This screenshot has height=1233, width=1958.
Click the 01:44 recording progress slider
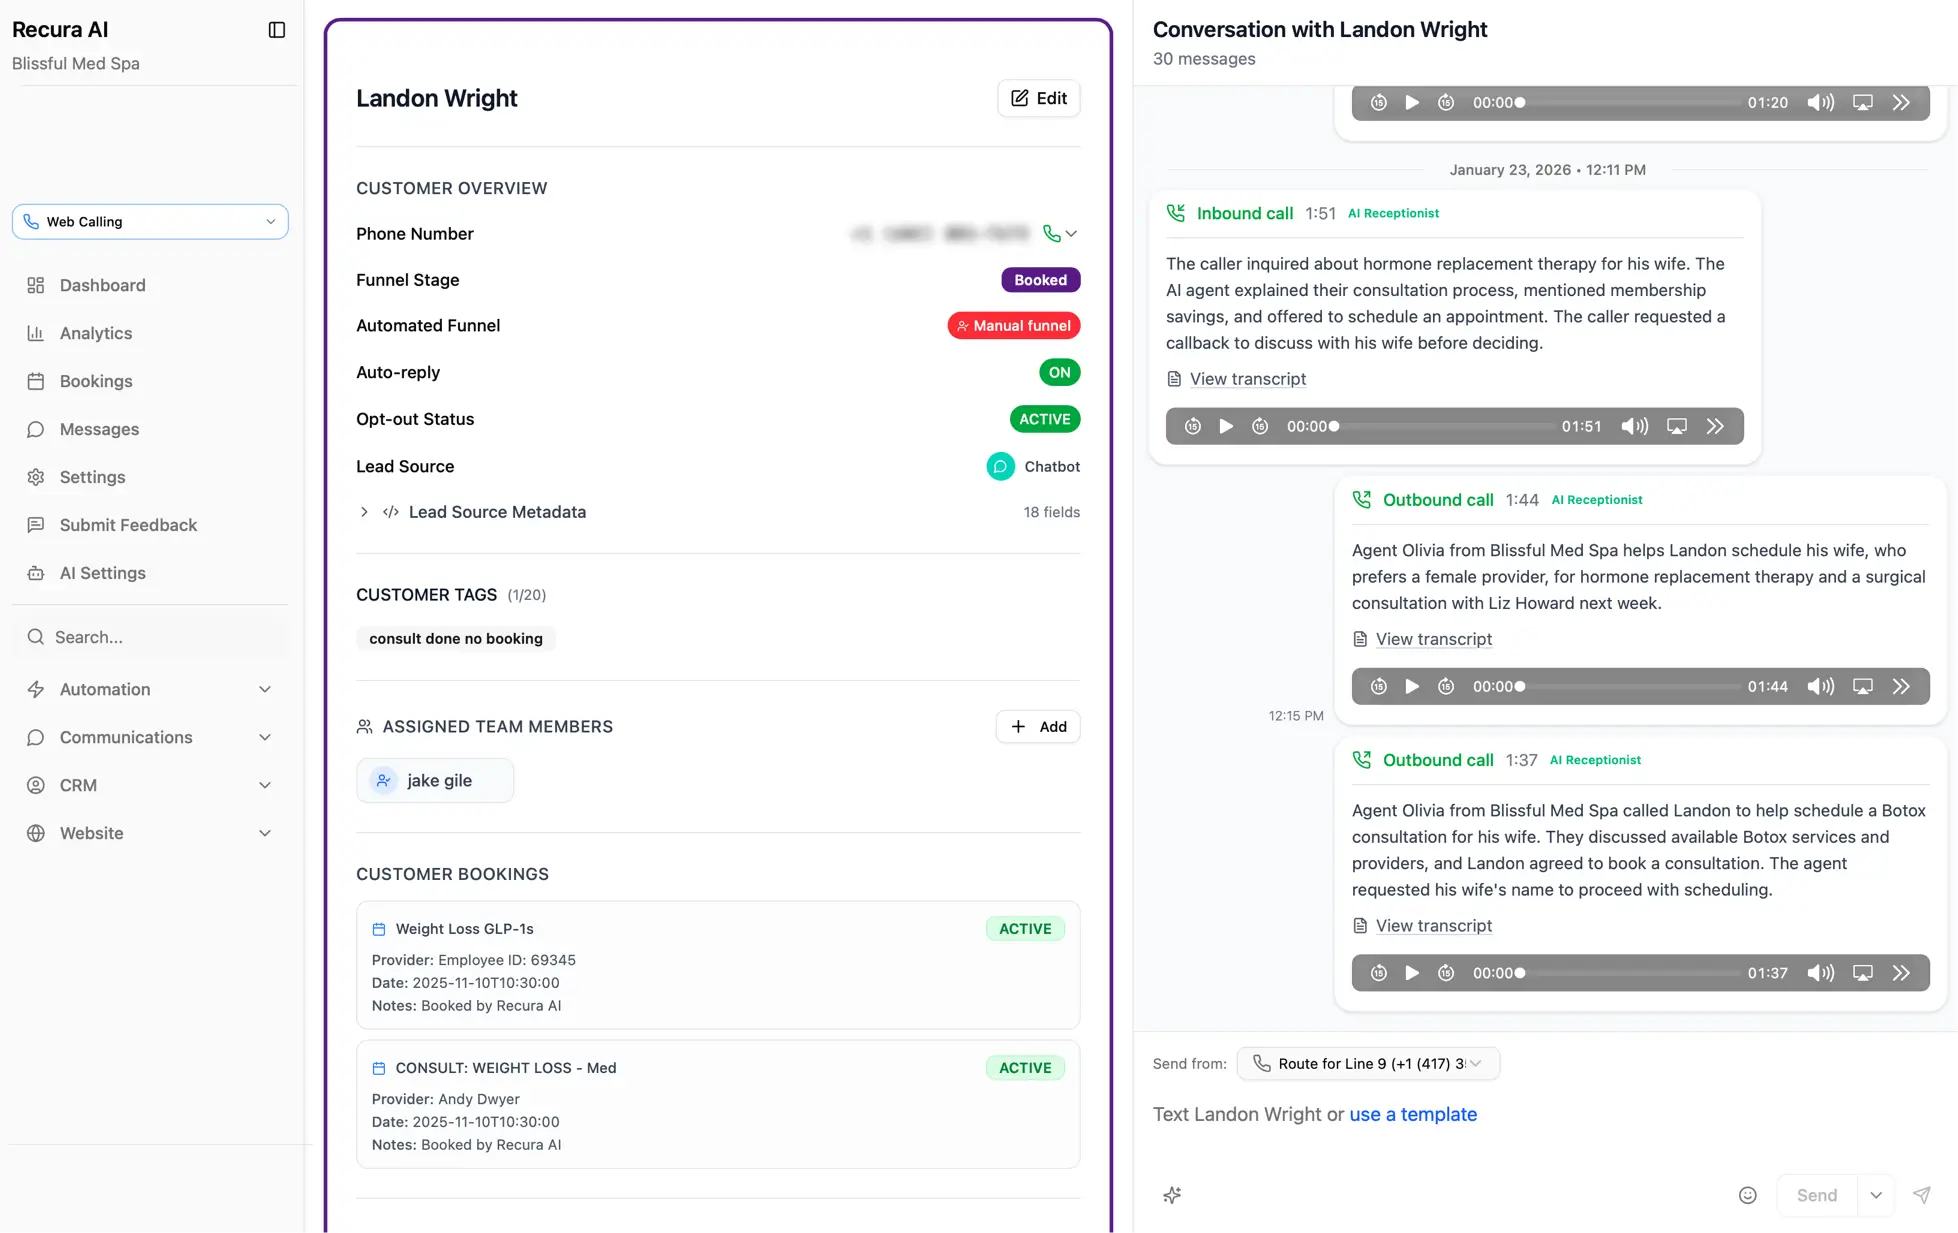[x=1630, y=687]
